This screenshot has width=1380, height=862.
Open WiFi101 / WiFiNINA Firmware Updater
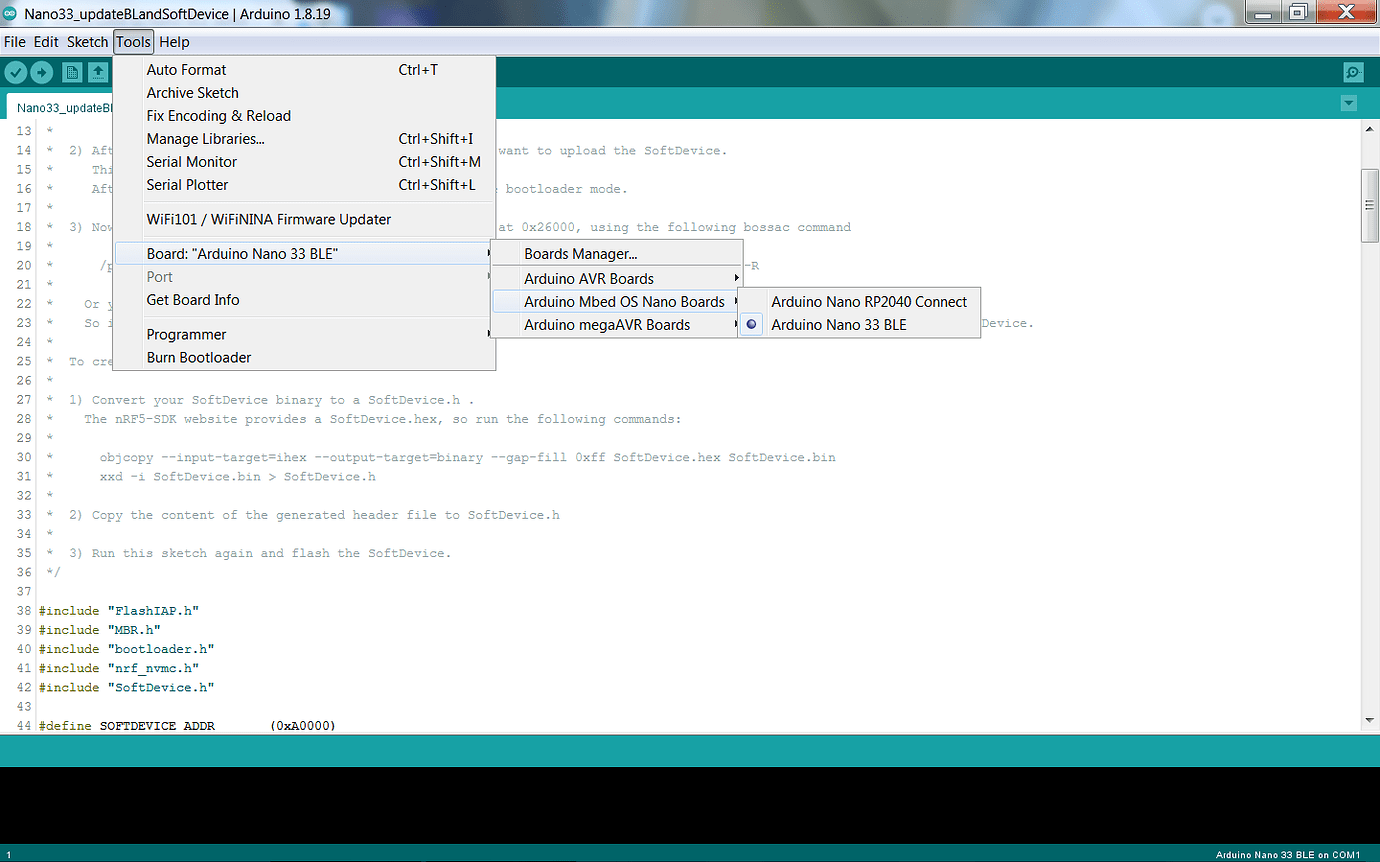(304, 219)
